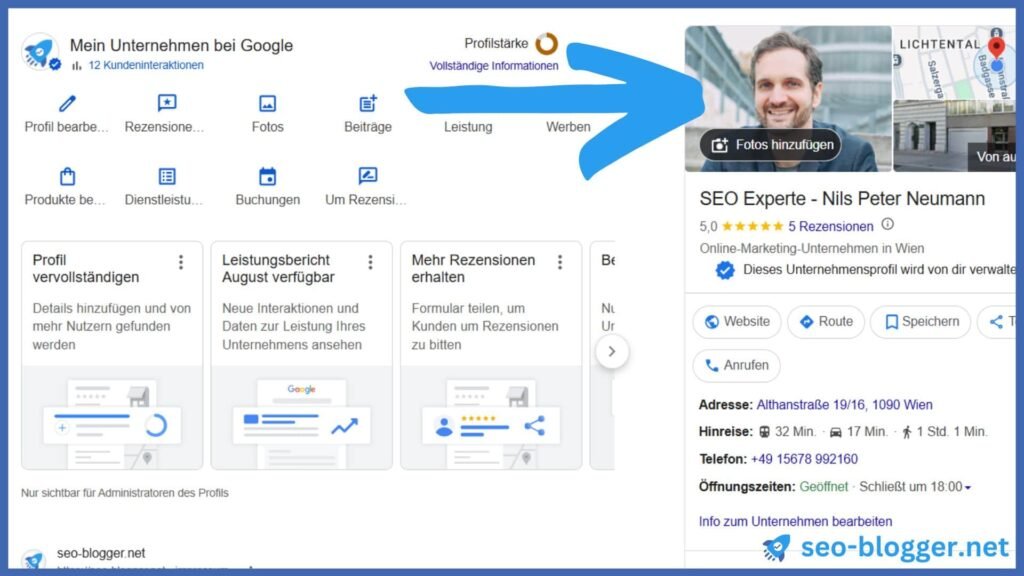Open the Leistungsbericht August verfügbar card
This screenshot has width=1024, height=576.
pos(302,355)
